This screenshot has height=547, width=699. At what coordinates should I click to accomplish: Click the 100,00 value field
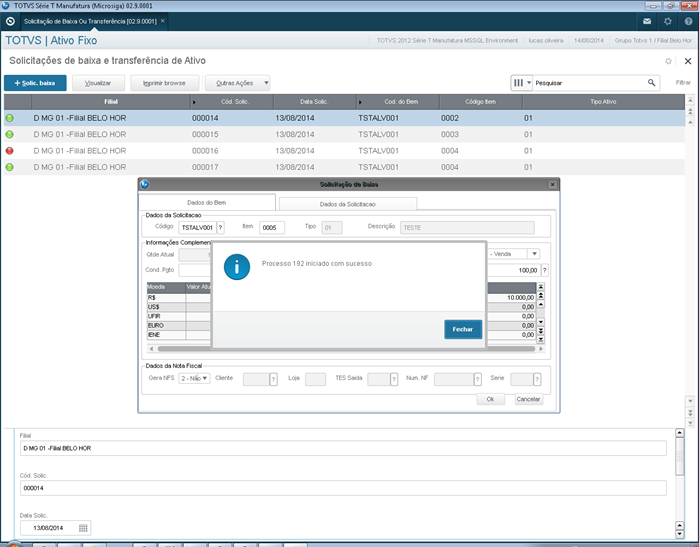click(514, 270)
